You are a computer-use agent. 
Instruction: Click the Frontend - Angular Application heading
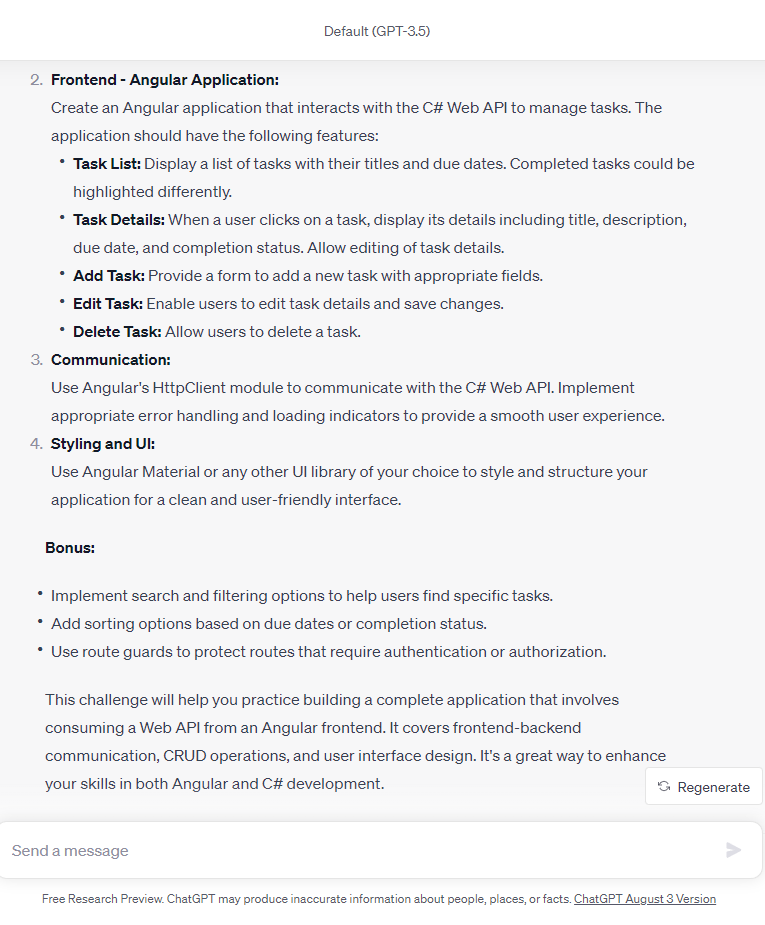coord(165,80)
